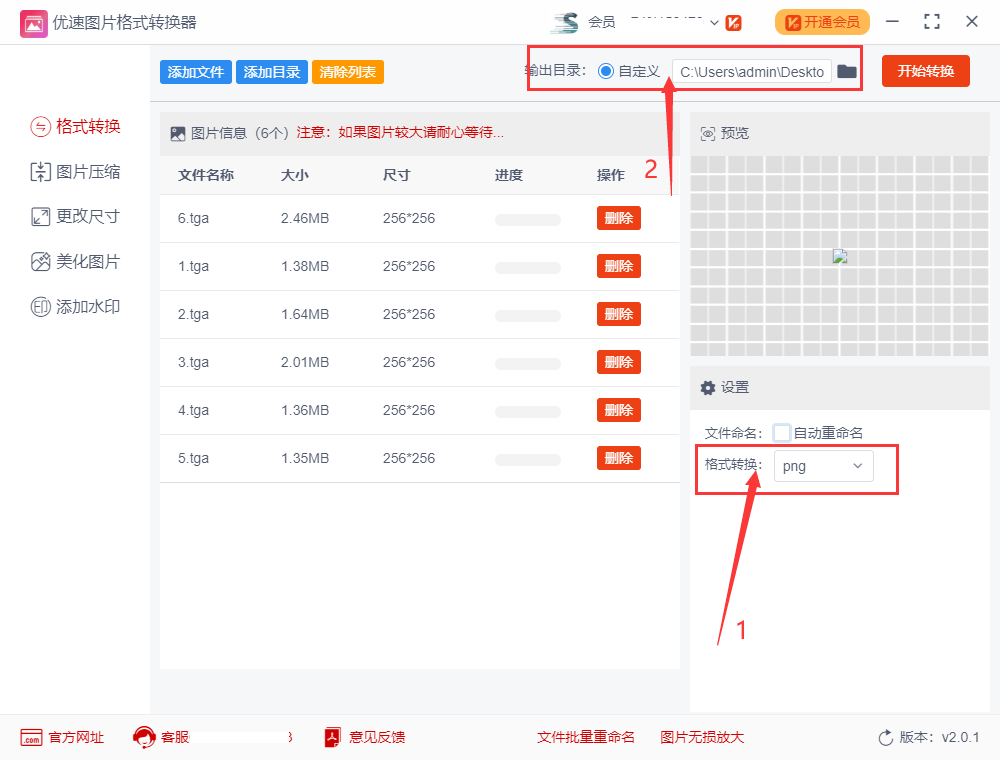Viewport: 1000px width, 760px height.
Task: Select the 美化图片 sidebar tool
Action: [70, 261]
